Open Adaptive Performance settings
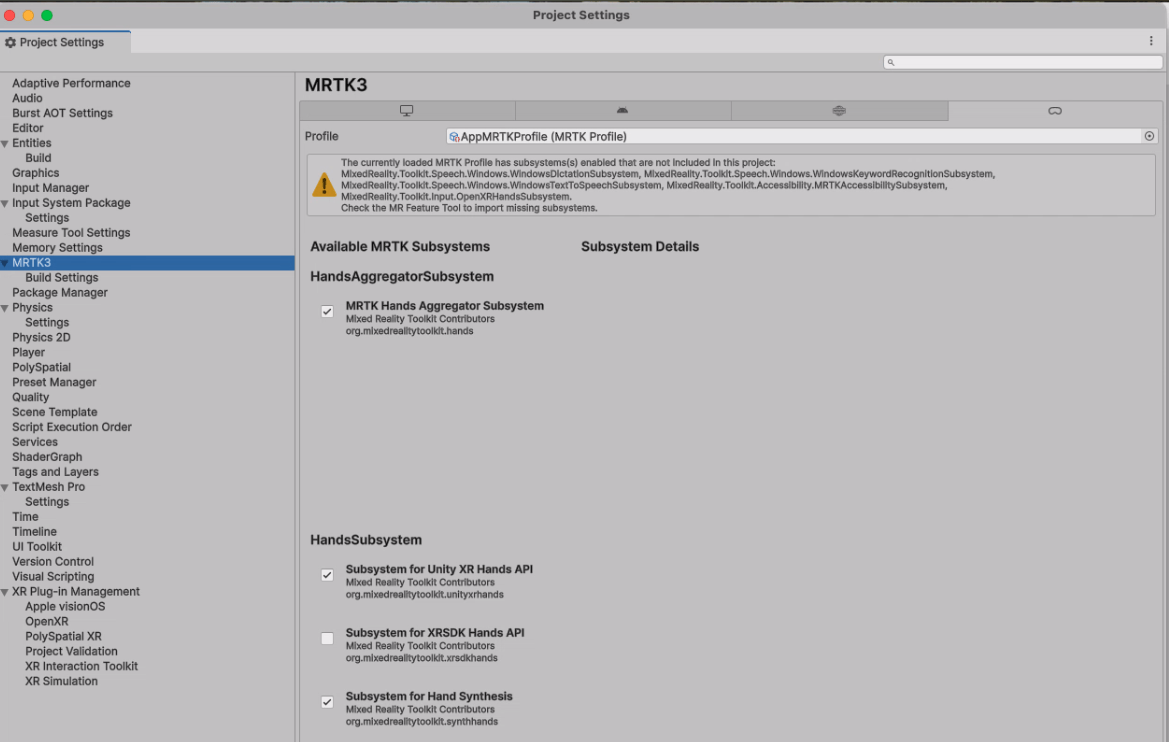 coord(71,84)
